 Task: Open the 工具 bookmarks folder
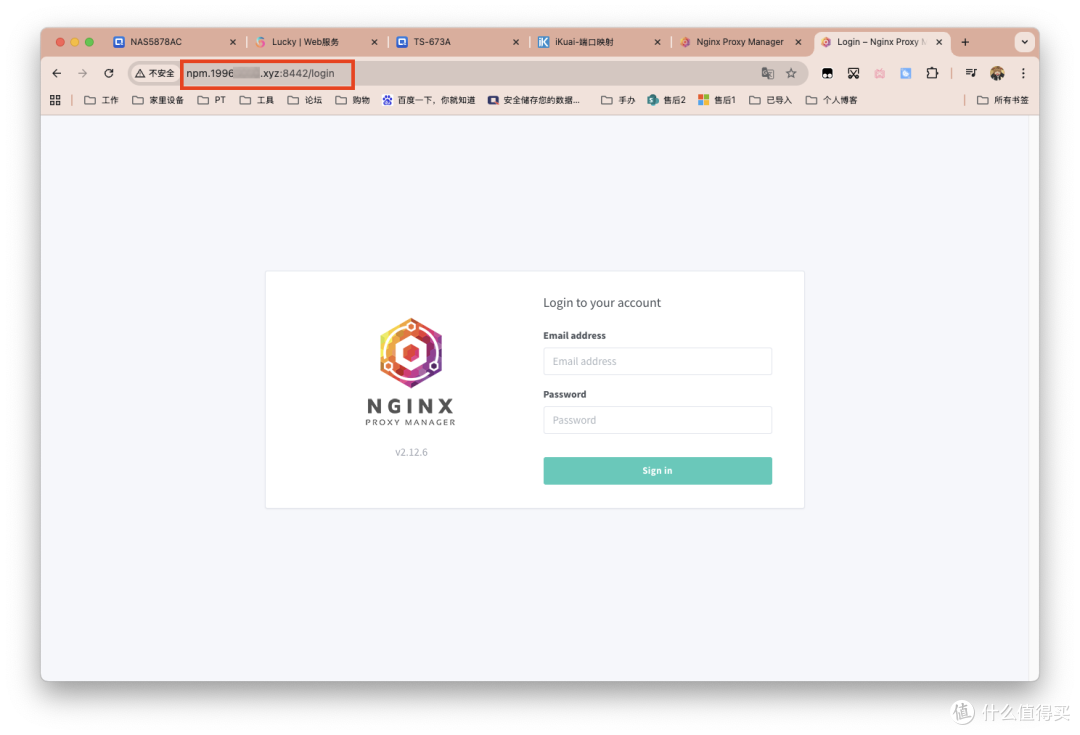coord(256,100)
